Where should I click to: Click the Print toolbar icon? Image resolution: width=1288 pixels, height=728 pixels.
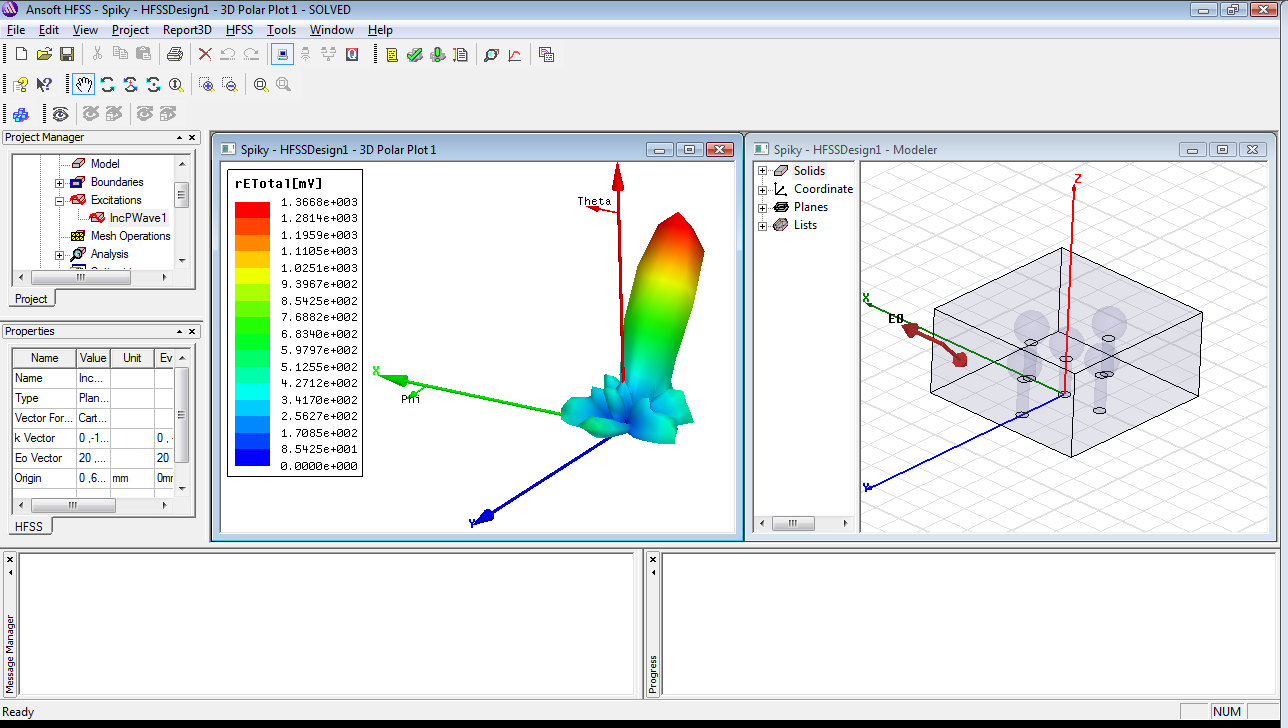pos(175,55)
